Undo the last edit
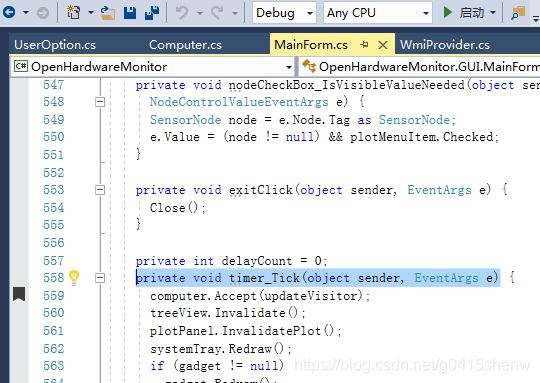The height and width of the screenshot is (383, 540). coord(182,13)
